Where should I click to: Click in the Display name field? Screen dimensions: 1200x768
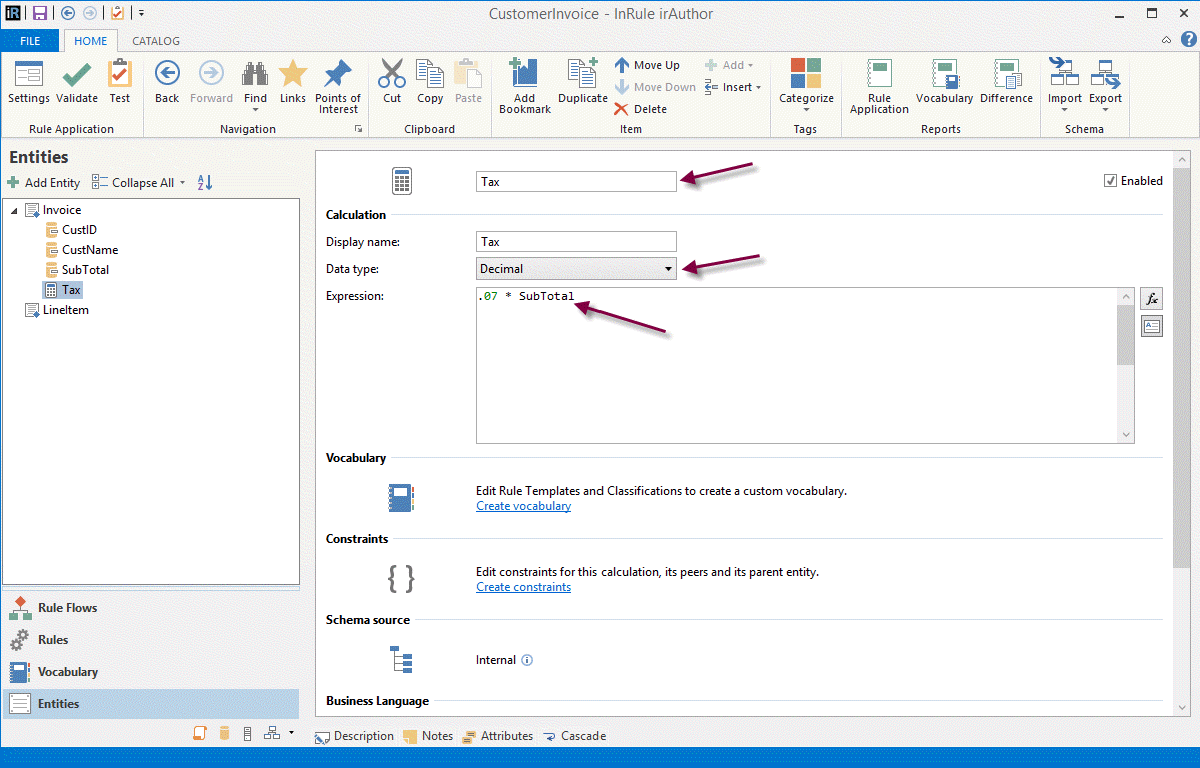pyautogui.click(x=576, y=241)
